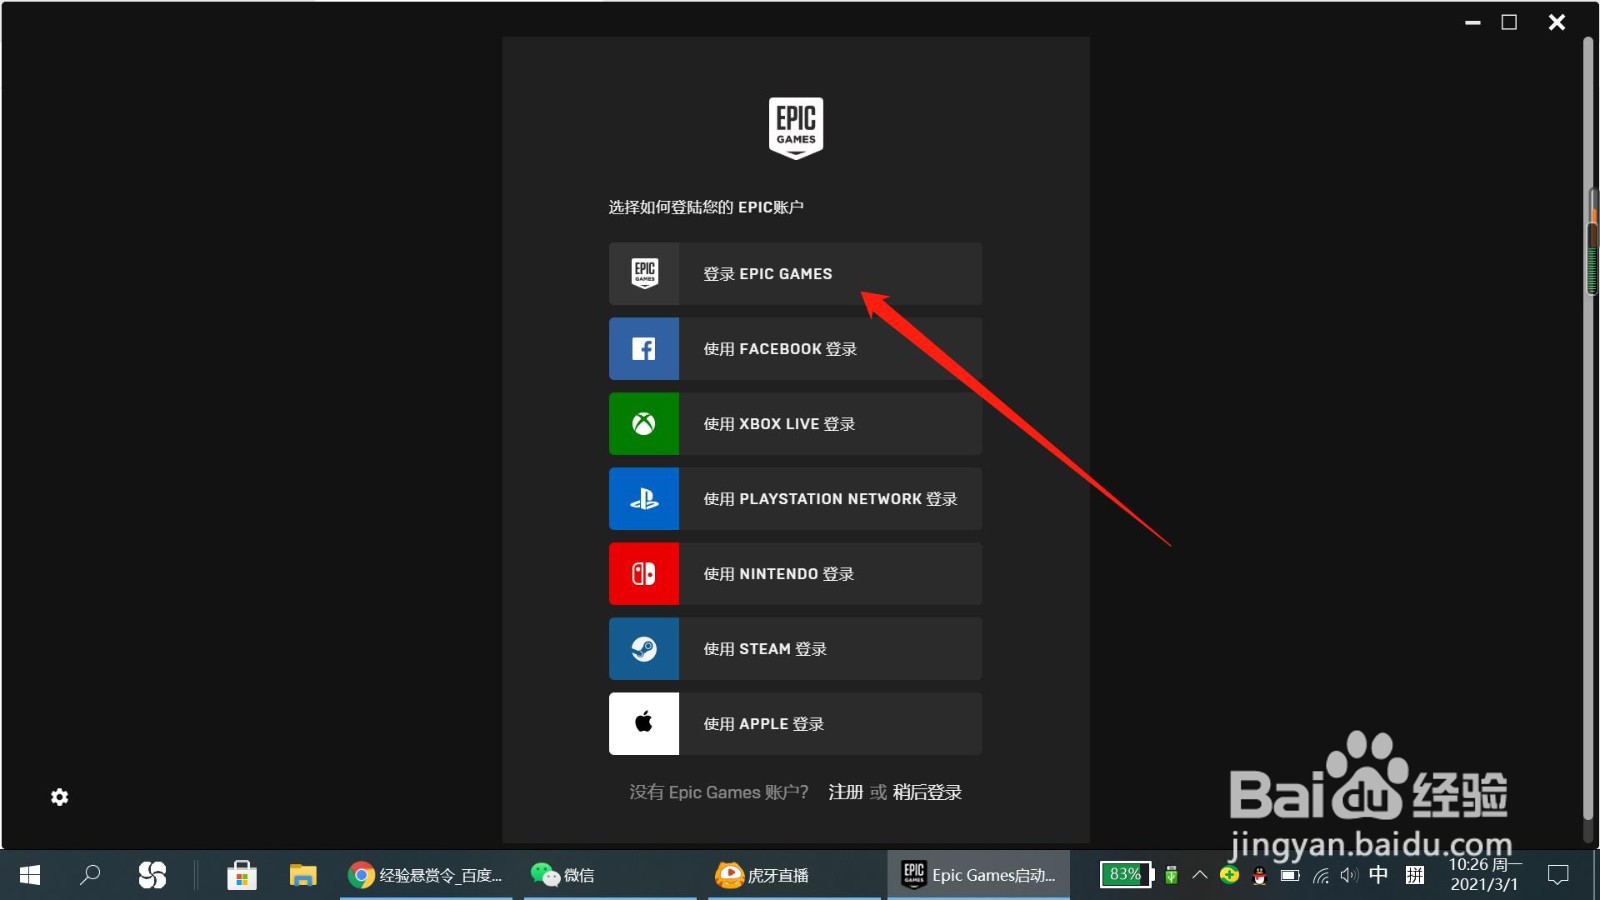Click the IME grid keyboard icon
The image size is (1600, 900).
point(1415,875)
